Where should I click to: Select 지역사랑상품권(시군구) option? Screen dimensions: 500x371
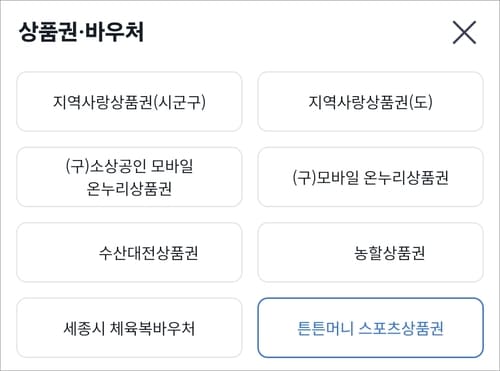129,102
